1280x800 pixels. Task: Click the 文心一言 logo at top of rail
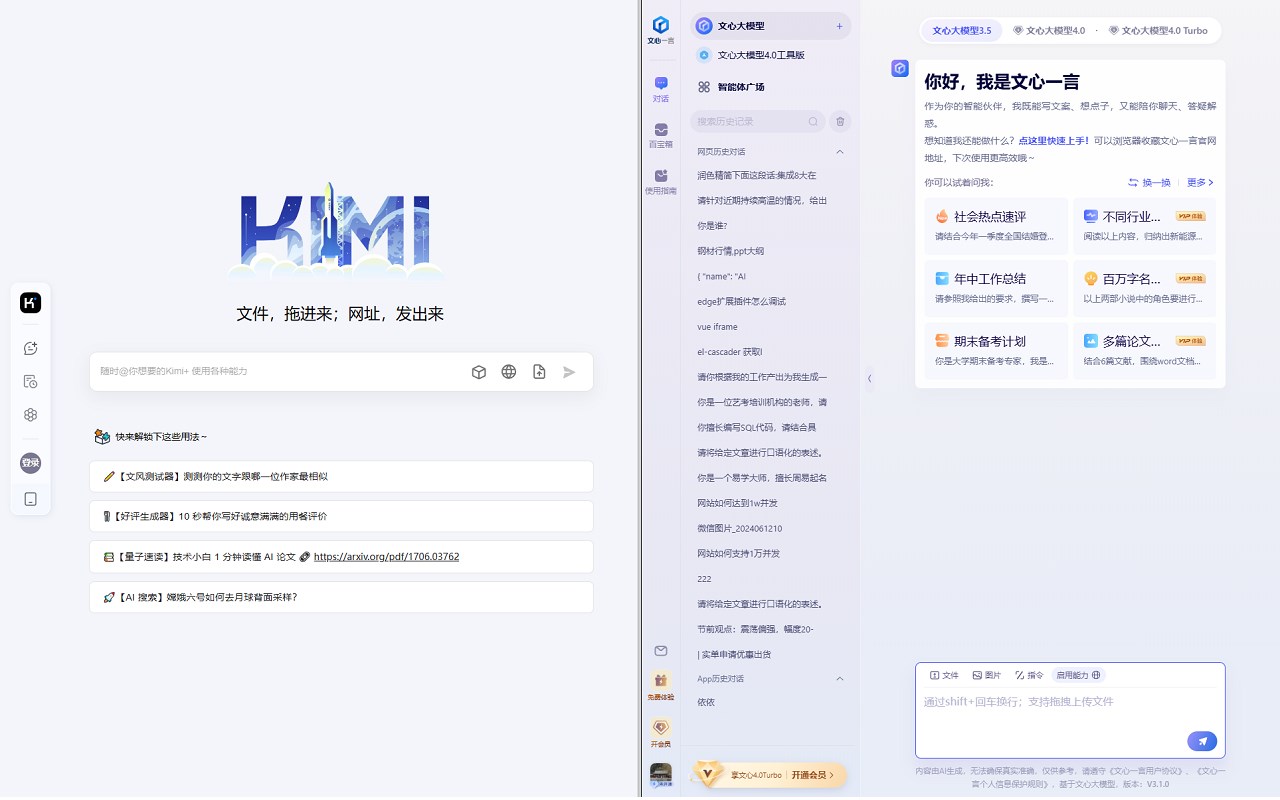point(660,30)
